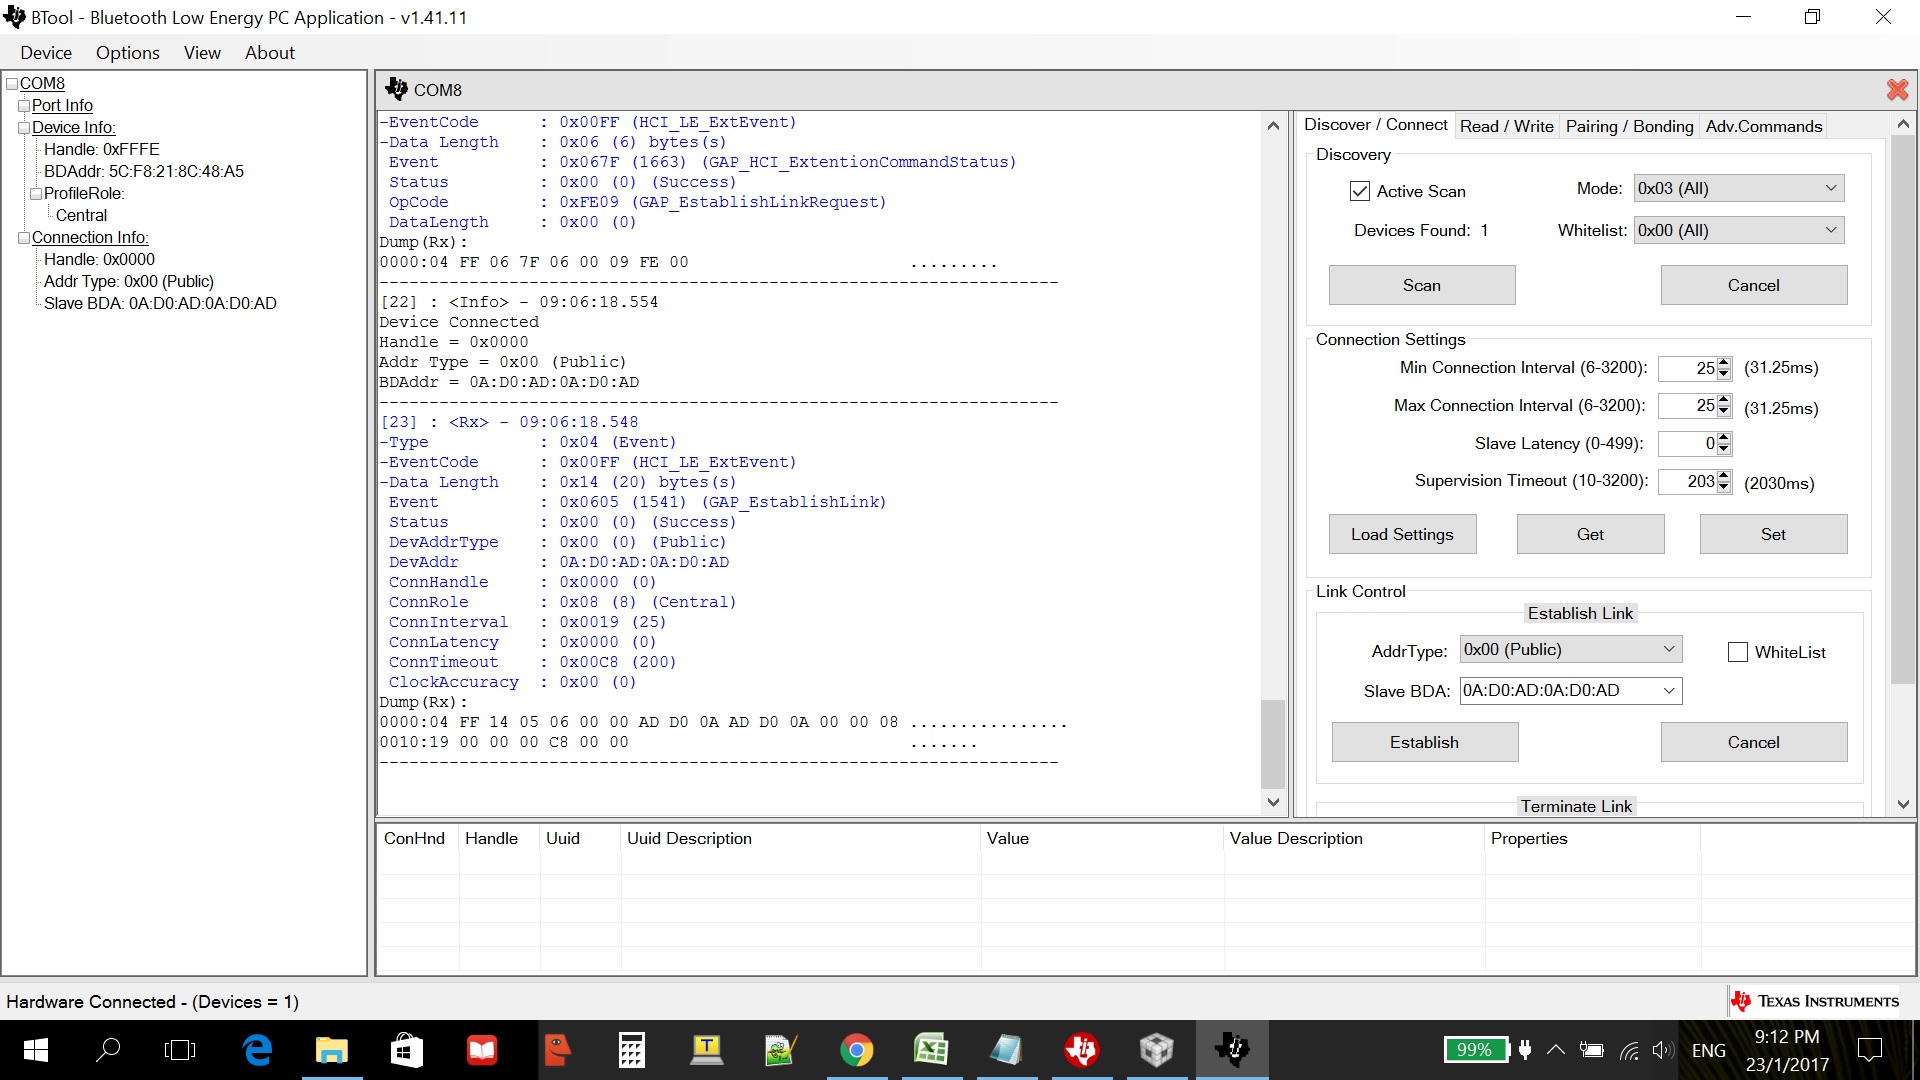The height and width of the screenshot is (1080, 1920).
Task: Open File Explorer from the taskbar
Action: click(331, 1050)
